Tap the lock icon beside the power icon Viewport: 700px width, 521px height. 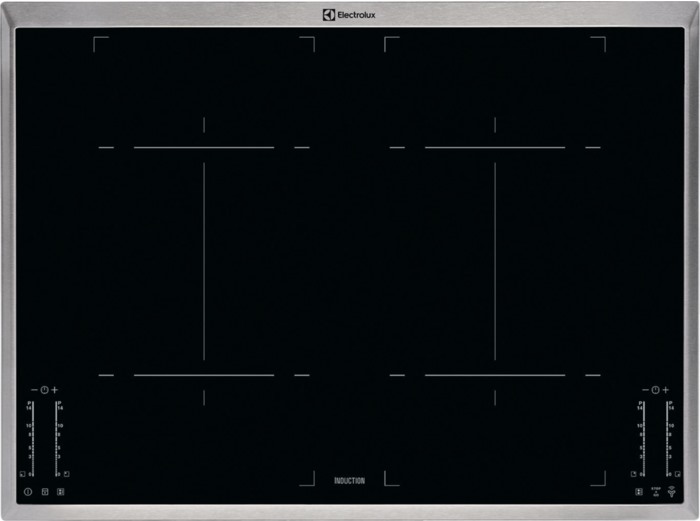tap(44, 492)
